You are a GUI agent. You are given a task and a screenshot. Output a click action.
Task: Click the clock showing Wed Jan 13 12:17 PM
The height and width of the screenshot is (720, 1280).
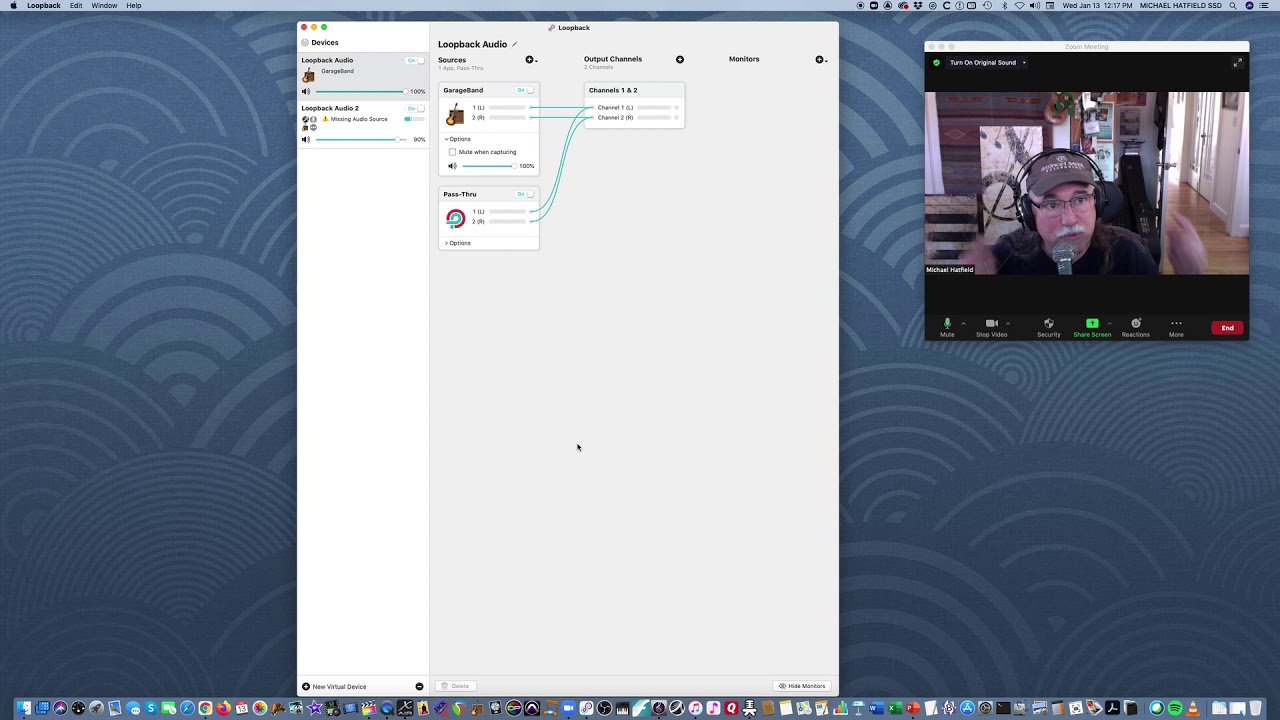click(1097, 6)
